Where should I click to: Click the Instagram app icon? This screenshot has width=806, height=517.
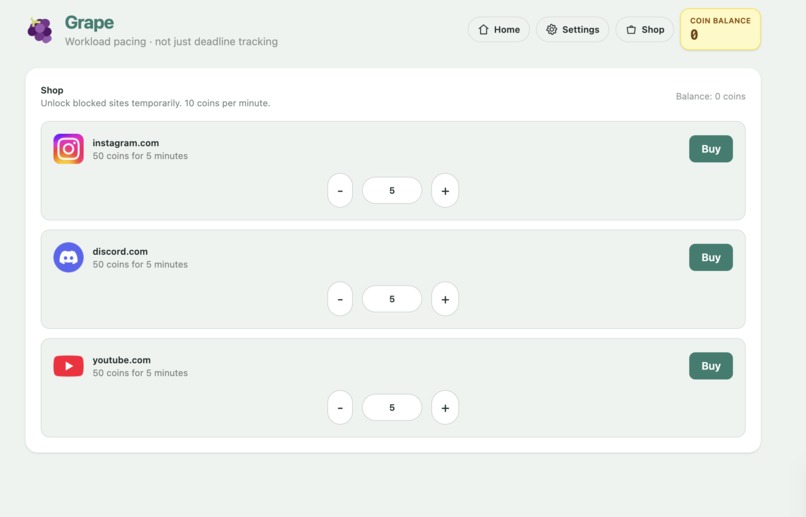click(x=68, y=149)
